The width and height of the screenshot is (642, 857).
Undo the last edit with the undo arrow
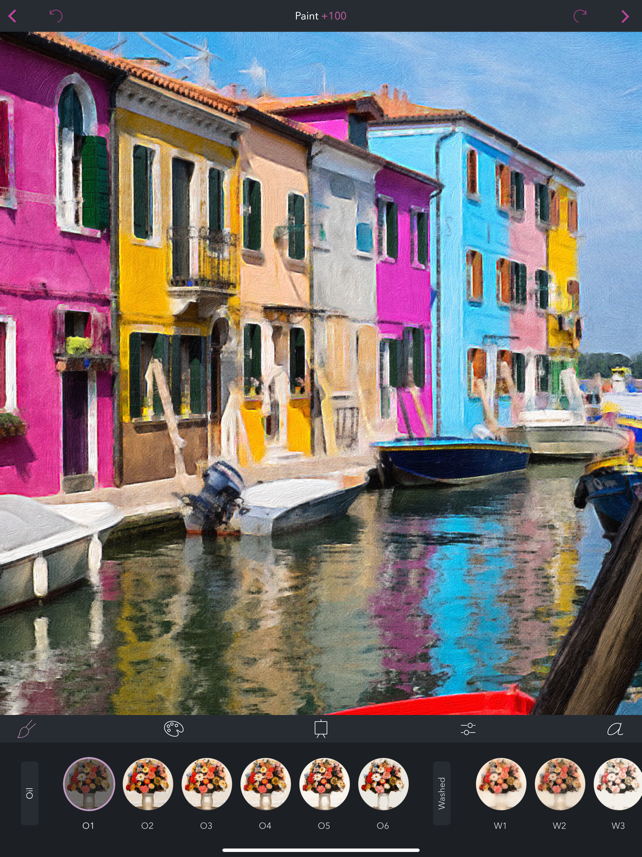coord(56,15)
